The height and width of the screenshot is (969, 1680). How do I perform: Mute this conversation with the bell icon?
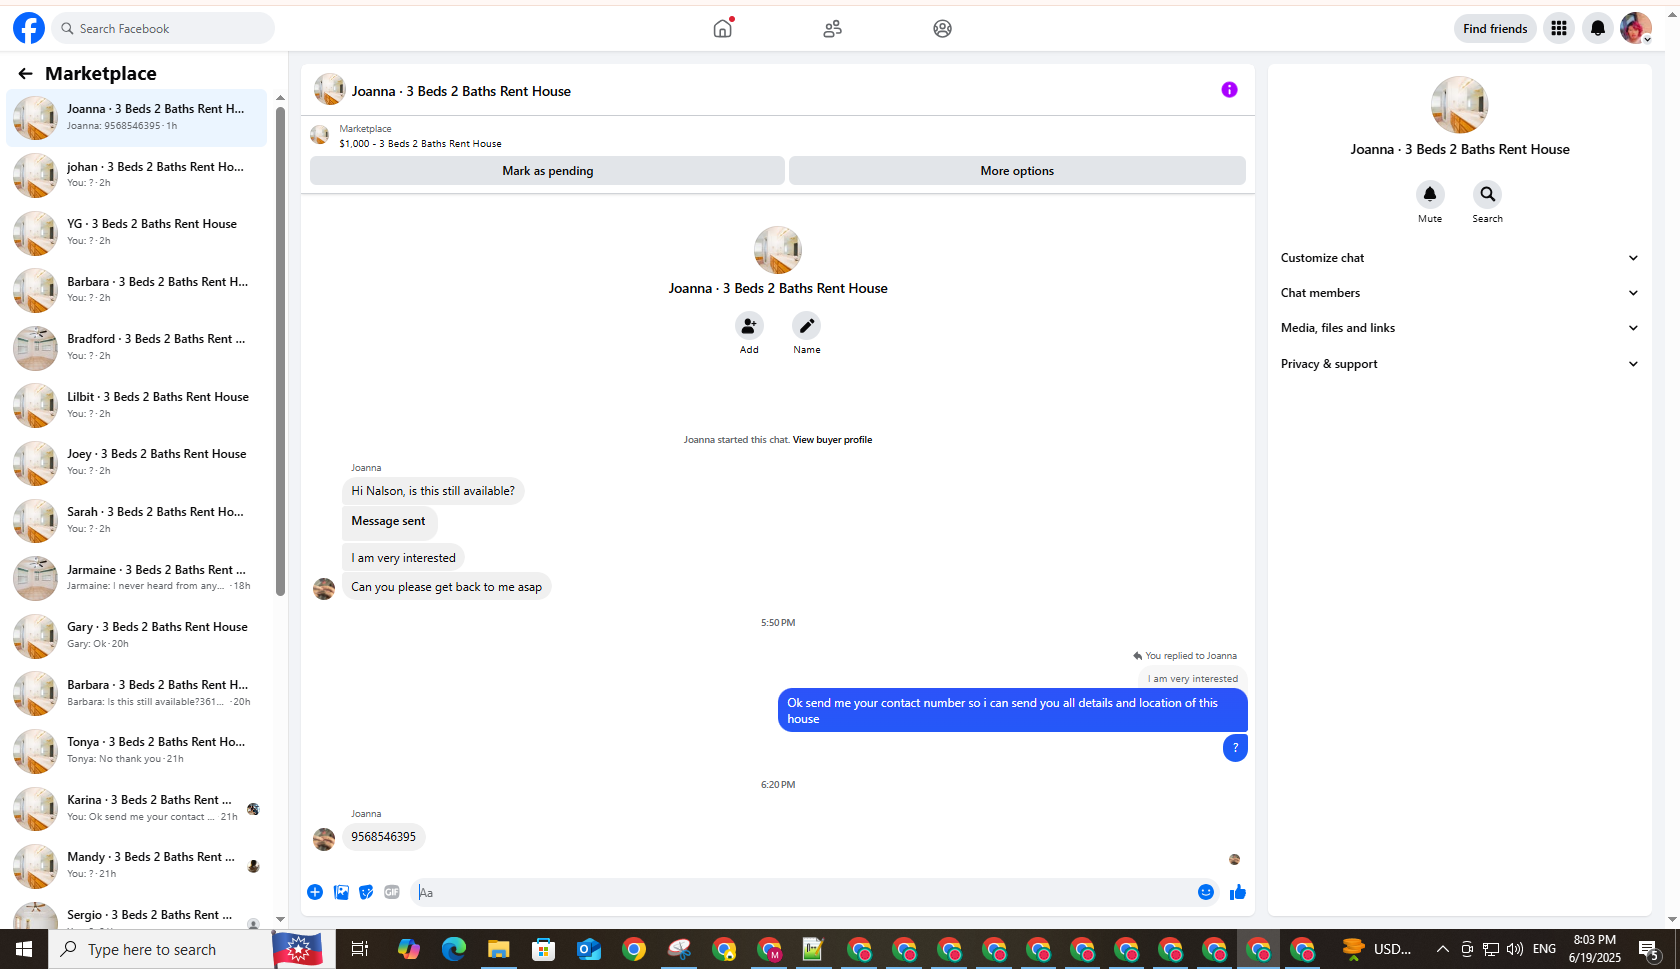1430,194
